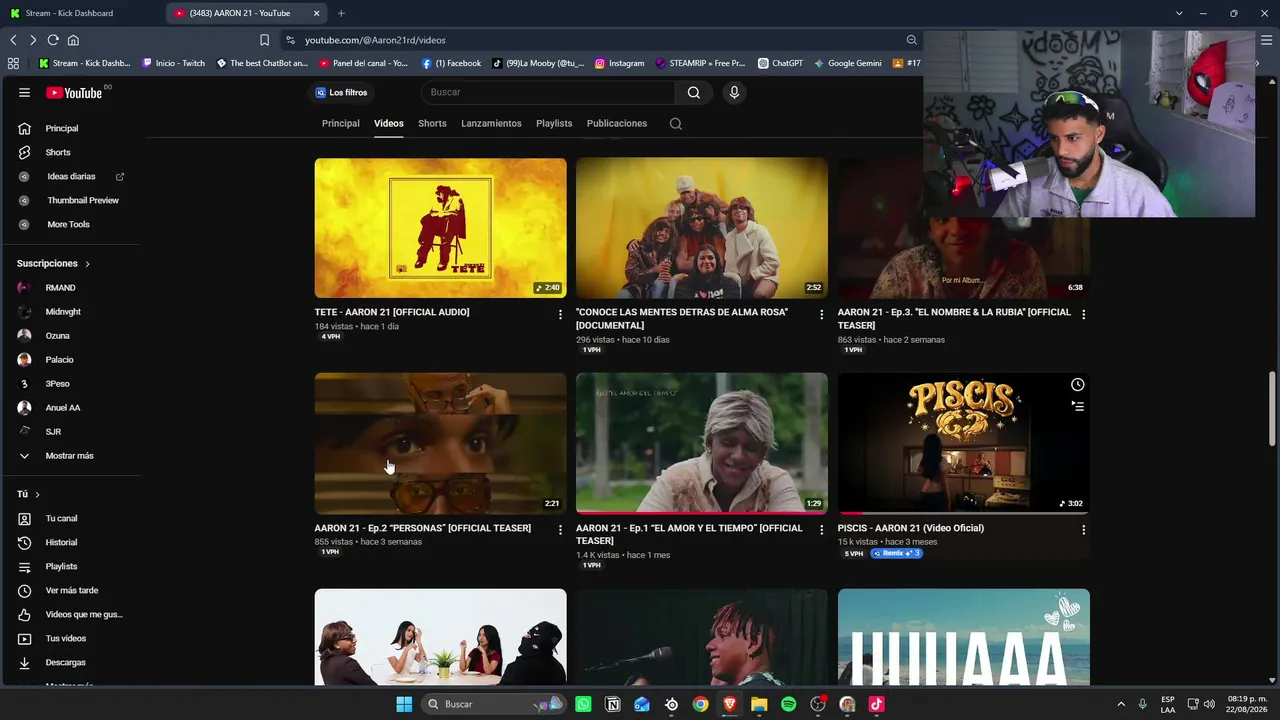The width and height of the screenshot is (1280, 720).
Task: Click the Windows Start button
Action: click(x=404, y=704)
